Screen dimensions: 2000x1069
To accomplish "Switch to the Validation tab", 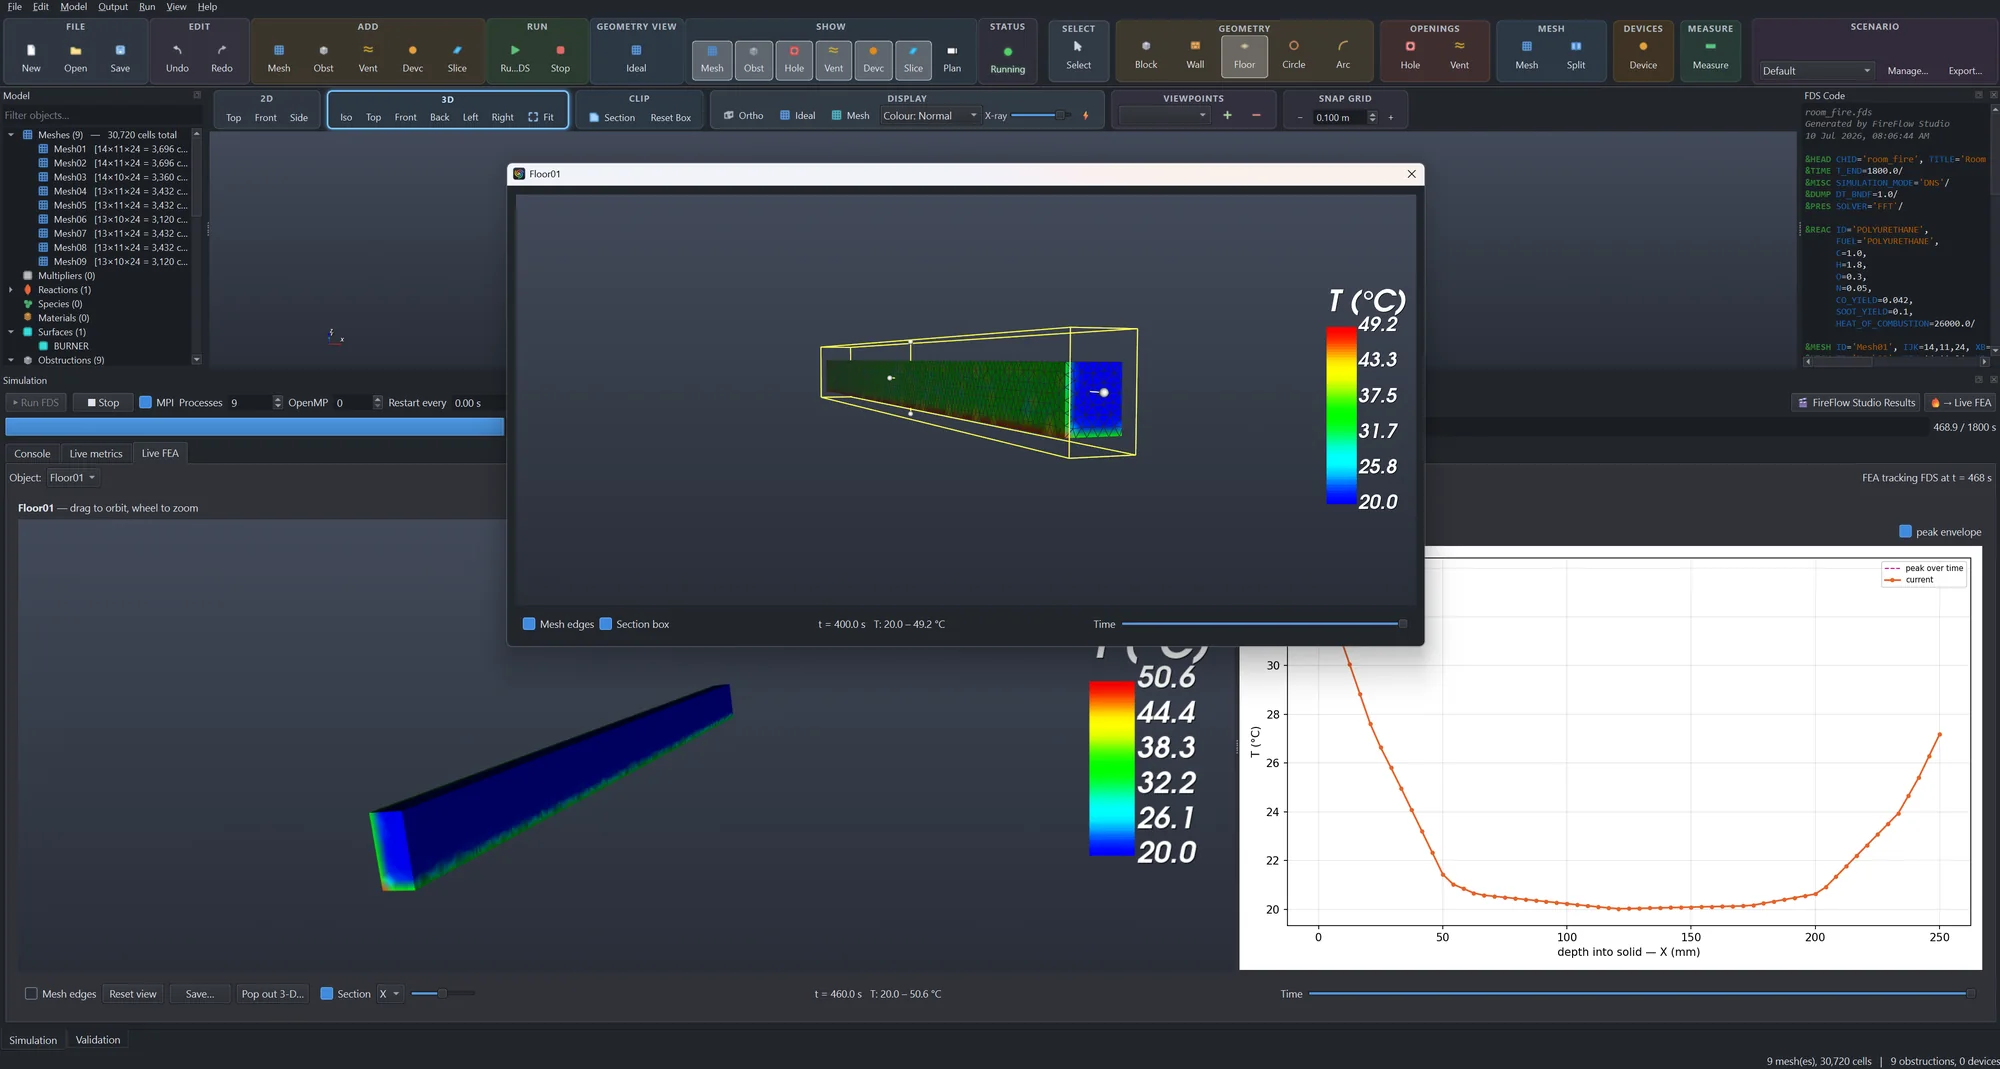I will (x=98, y=1040).
